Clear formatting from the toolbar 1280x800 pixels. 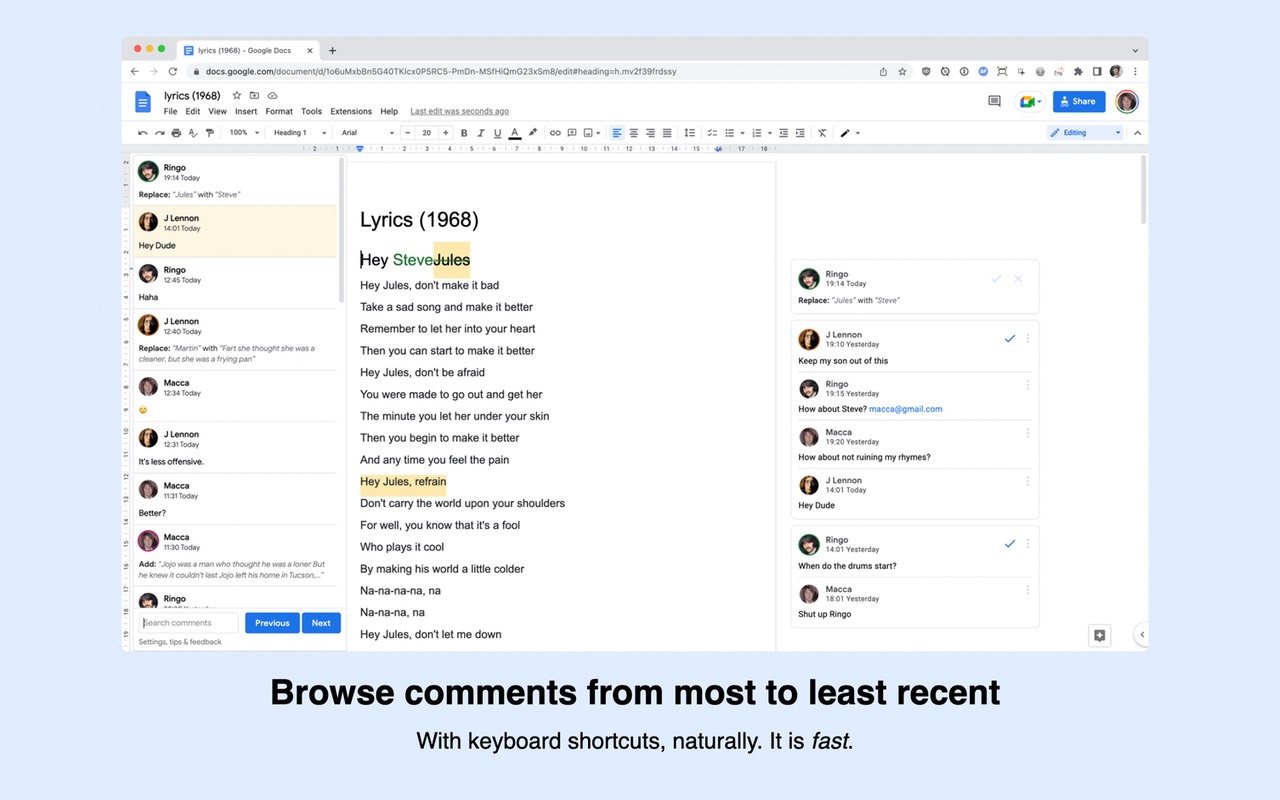click(x=822, y=133)
